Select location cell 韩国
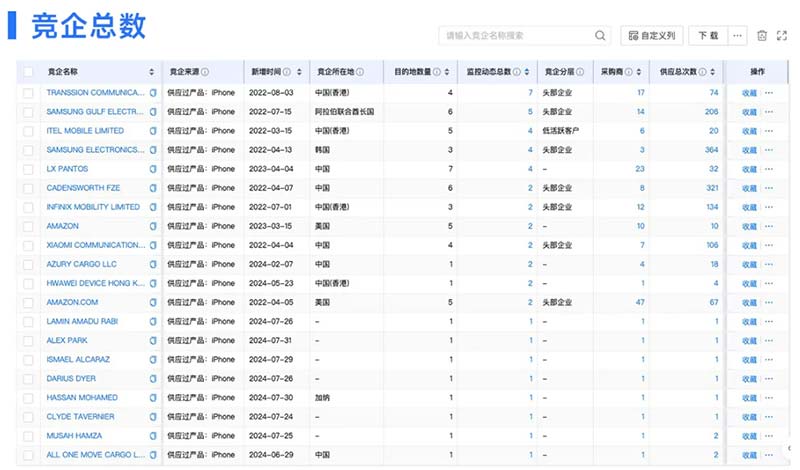Viewport: 800px width, 470px height. click(x=322, y=150)
